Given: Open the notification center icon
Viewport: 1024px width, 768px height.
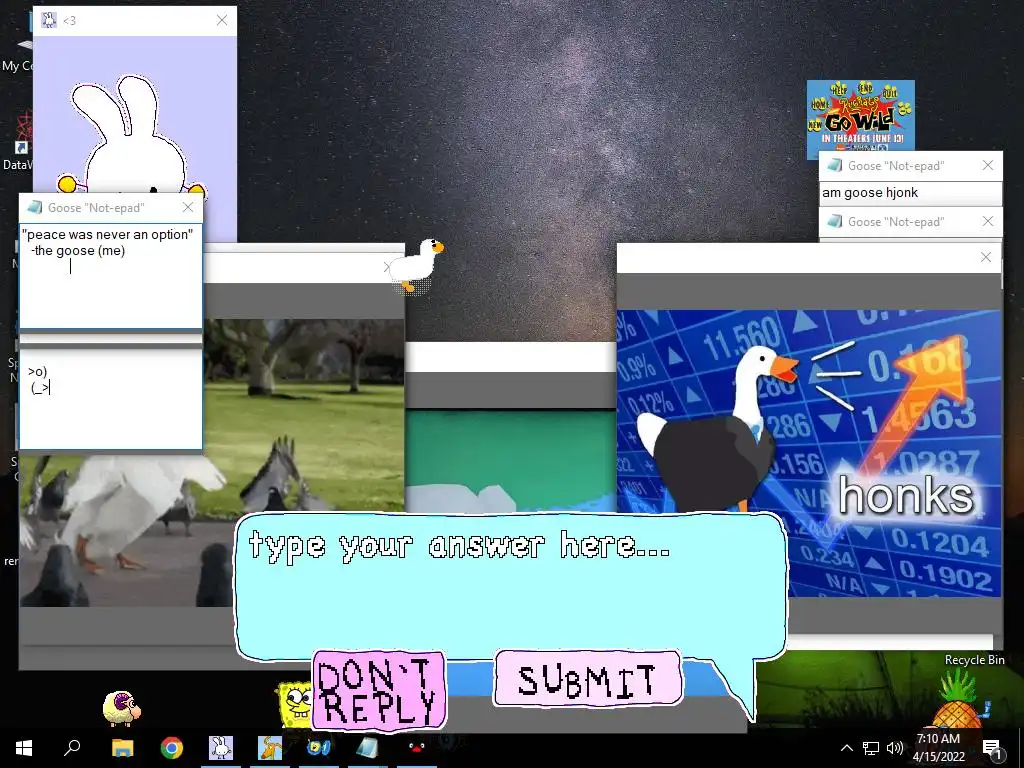Looking at the screenshot, I should (992, 748).
